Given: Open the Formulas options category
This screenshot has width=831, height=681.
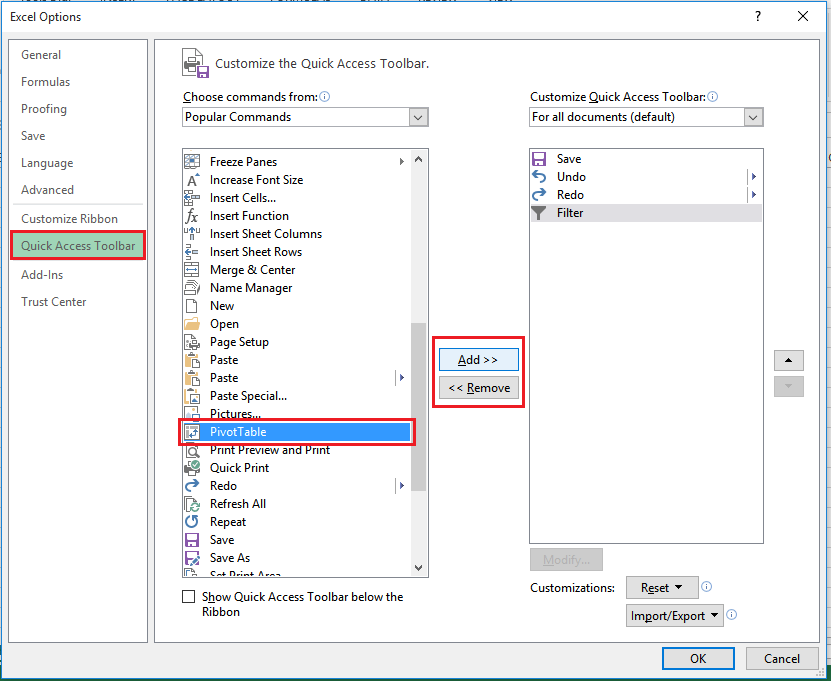Looking at the screenshot, I should [46, 82].
